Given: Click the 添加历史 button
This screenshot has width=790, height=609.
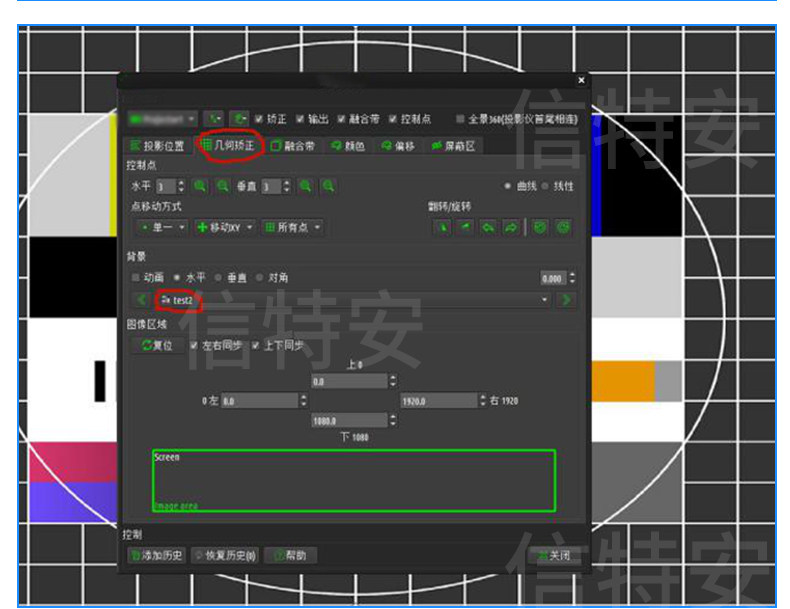Looking at the screenshot, I should [x=157, y=556].
